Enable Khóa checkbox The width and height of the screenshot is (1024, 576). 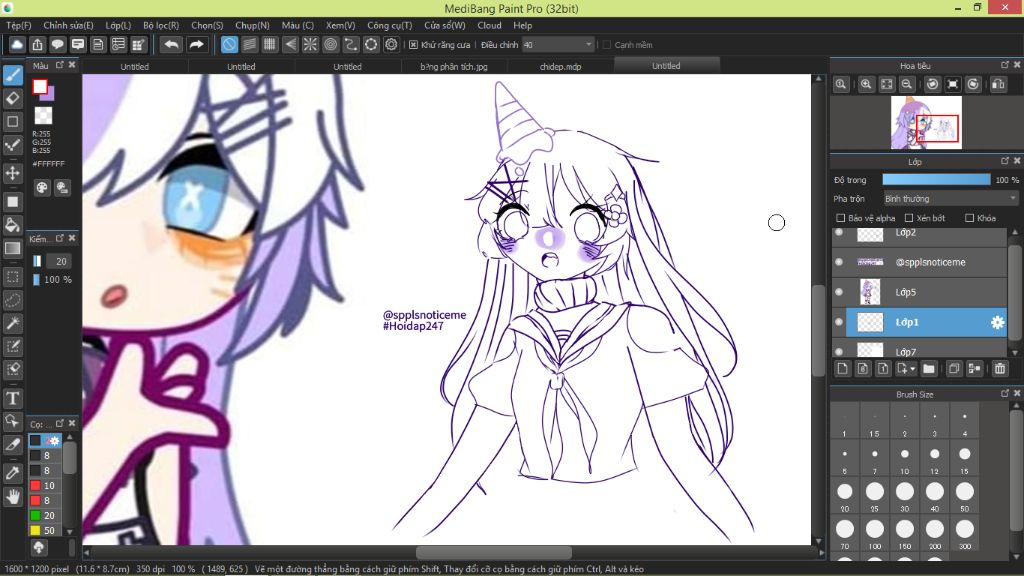tap(969, 218)
